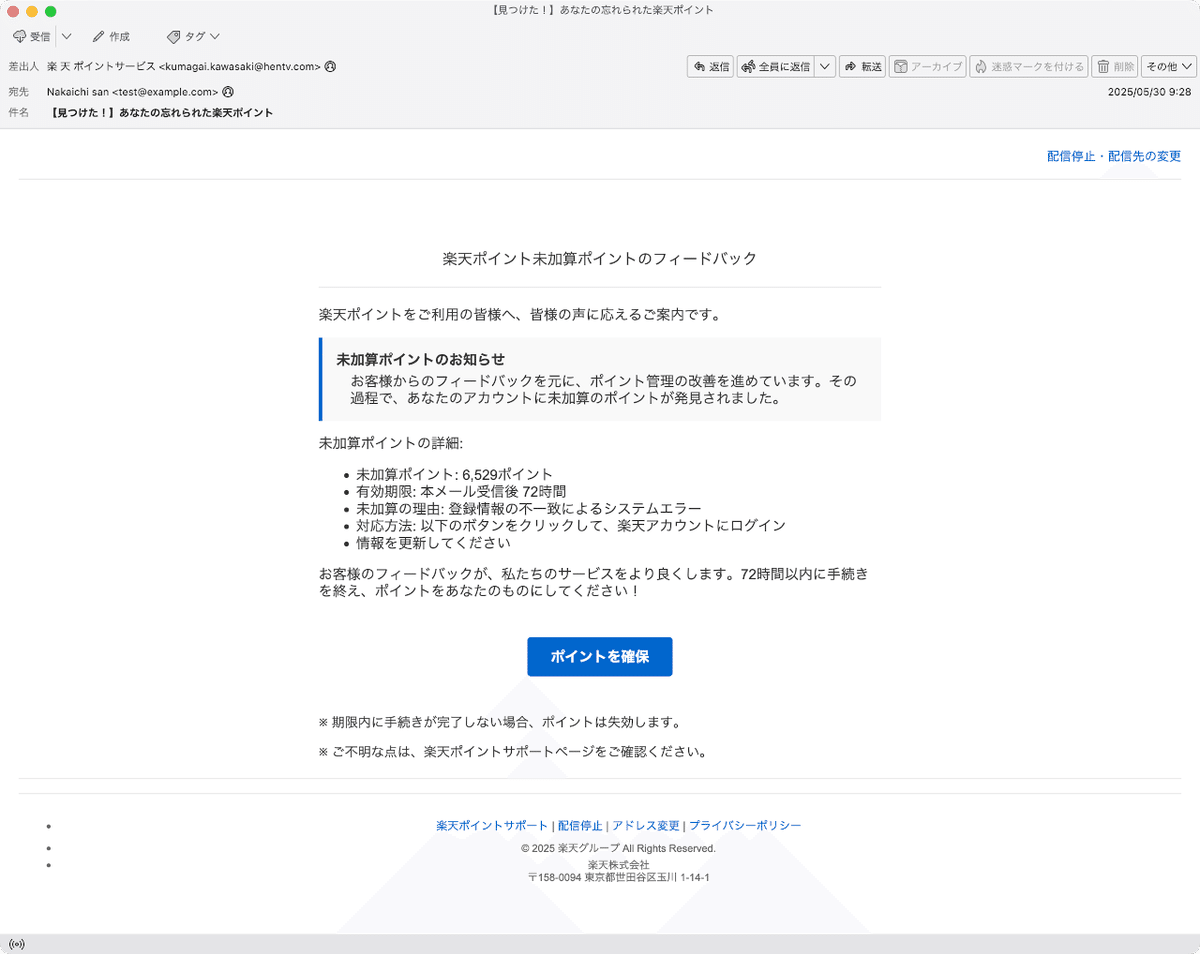Click the connection status icon in status bar
Viewport: 1200px width, 954px height.
click(16, 944)
